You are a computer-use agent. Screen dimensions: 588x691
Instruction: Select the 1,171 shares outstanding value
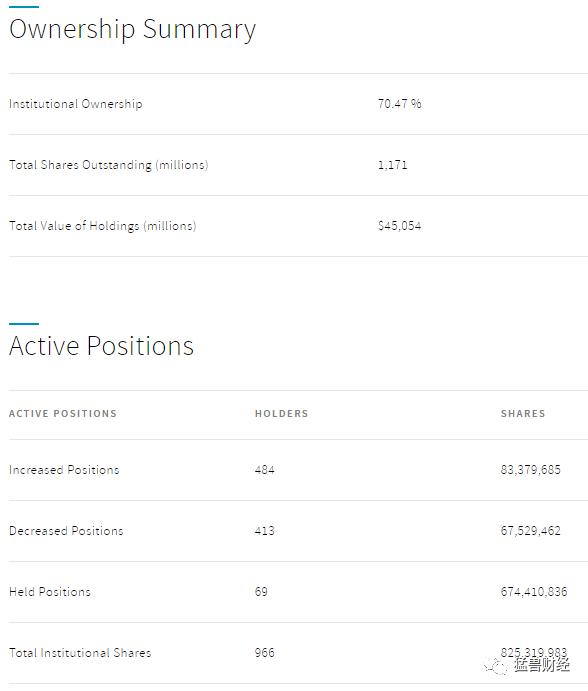(x=392, y=165)
